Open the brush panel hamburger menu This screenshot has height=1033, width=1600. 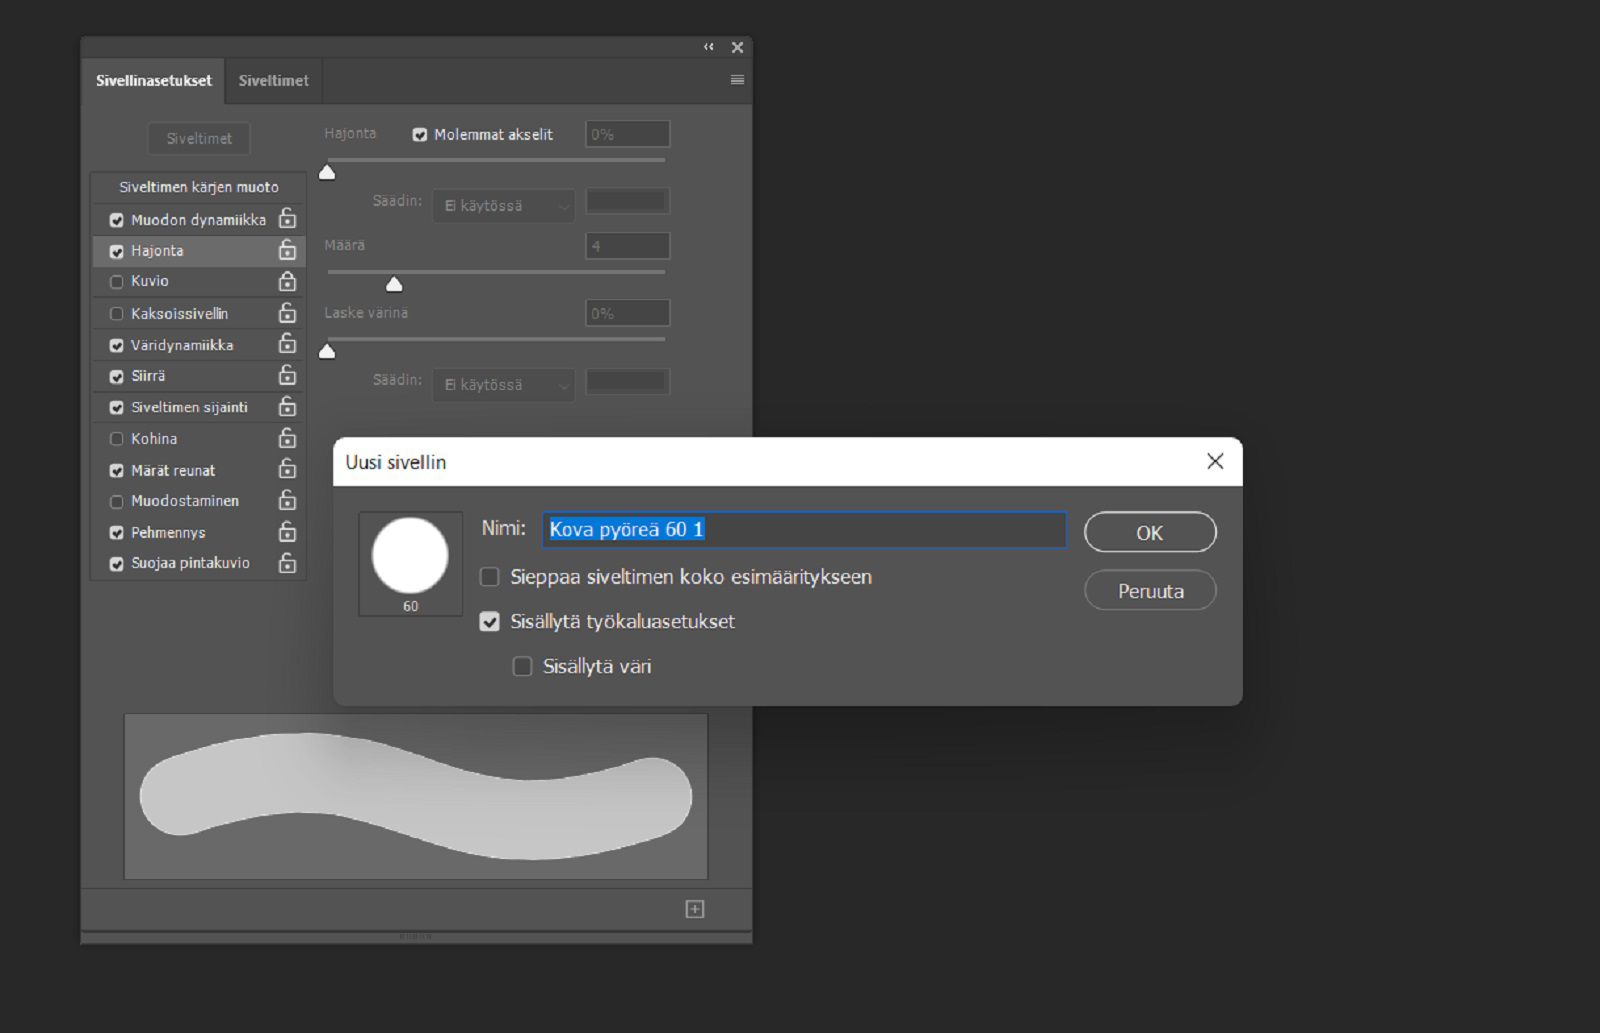click(737, 80)
